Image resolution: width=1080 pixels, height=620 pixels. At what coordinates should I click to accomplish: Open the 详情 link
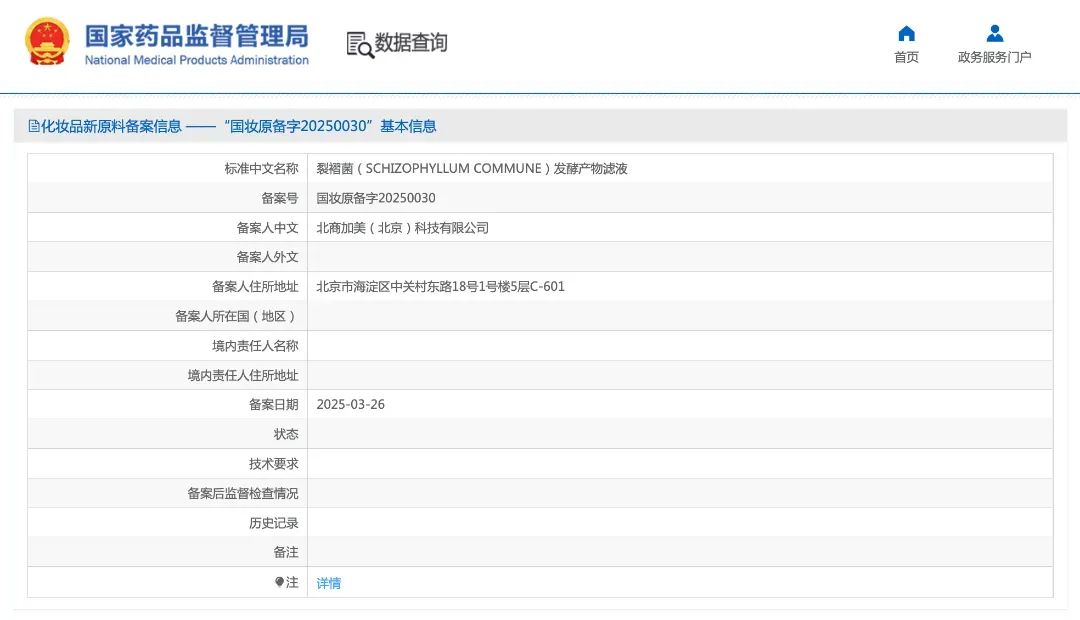coord(329,583)
